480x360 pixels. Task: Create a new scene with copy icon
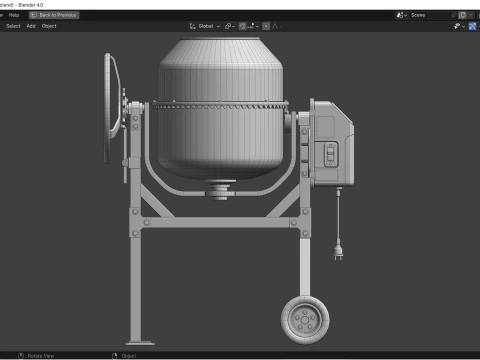coord(462,15)
